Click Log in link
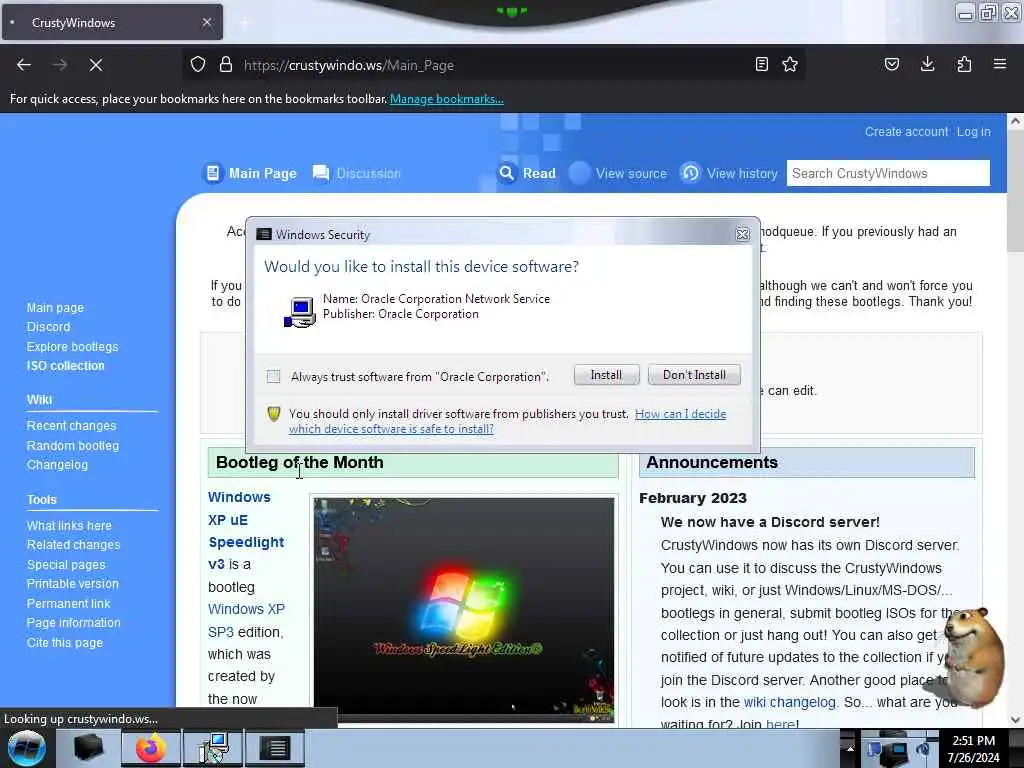The image size is (1024, 768). click(x=973, y=131)
